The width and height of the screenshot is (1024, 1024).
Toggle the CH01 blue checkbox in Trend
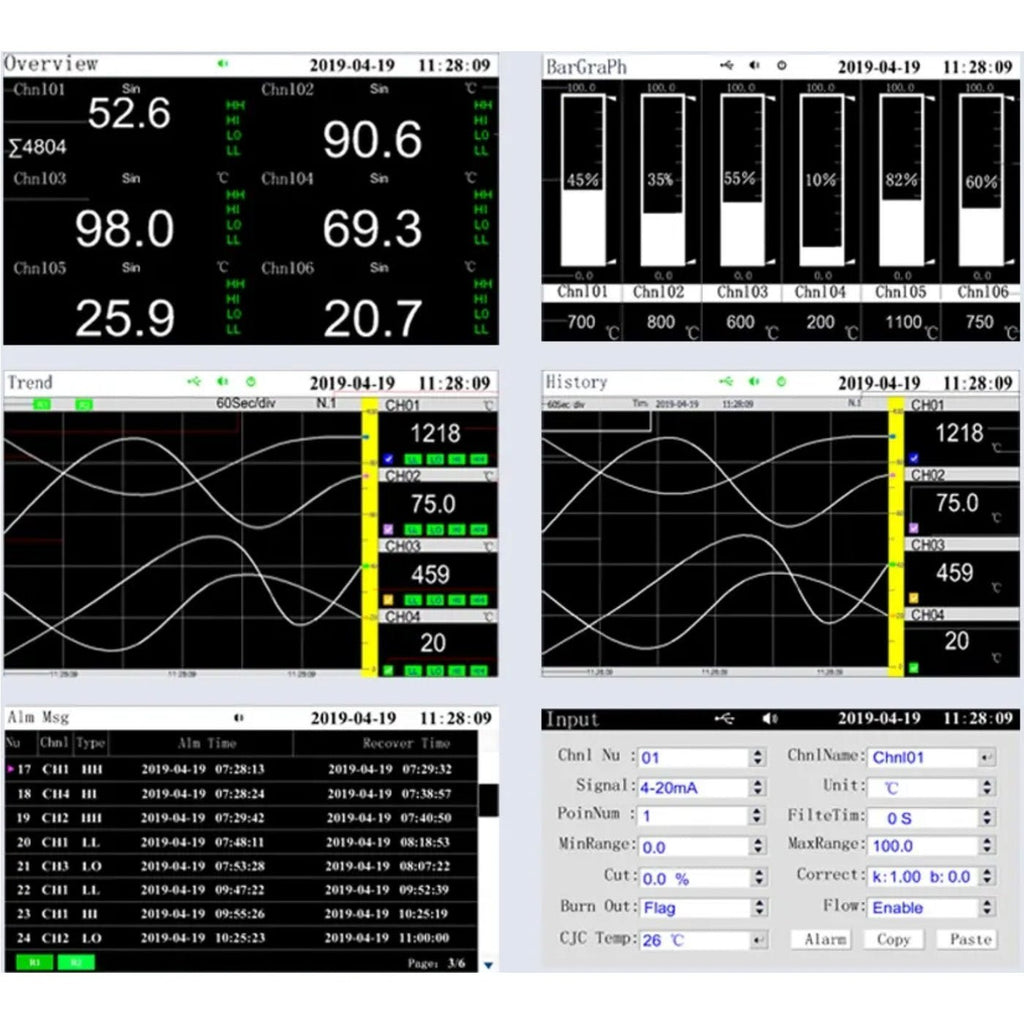[389, 459]
